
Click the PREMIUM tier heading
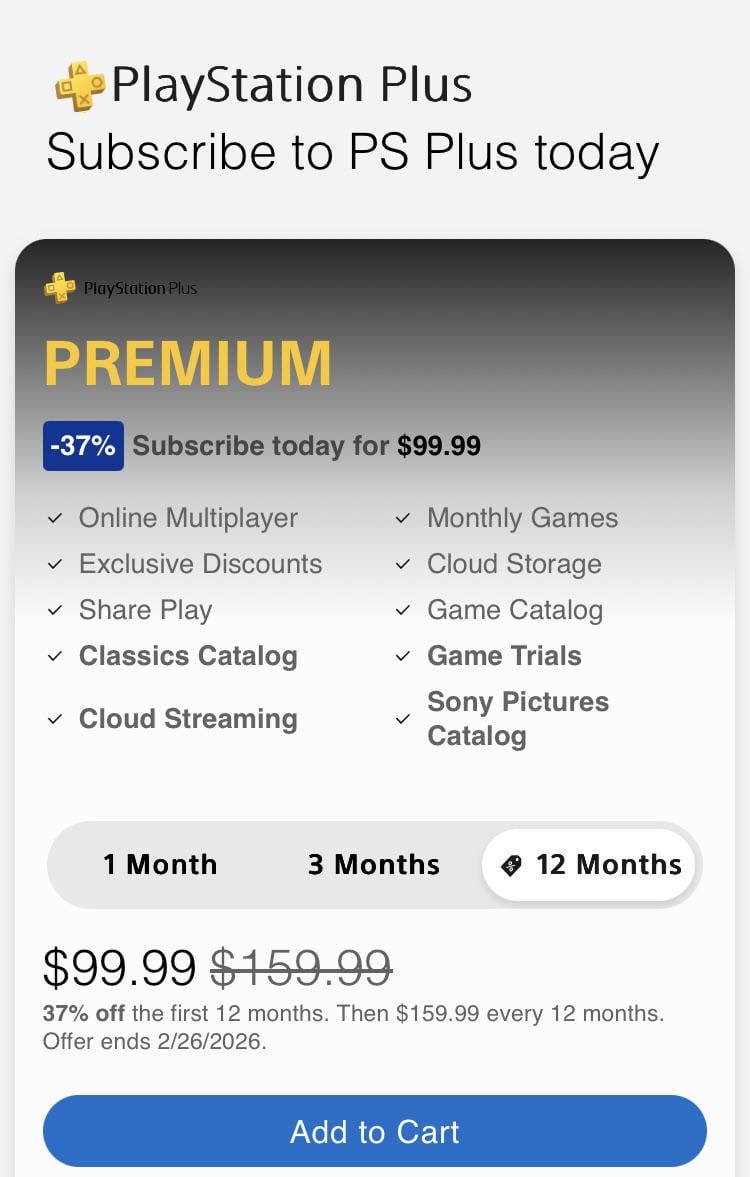pos(188,363)
